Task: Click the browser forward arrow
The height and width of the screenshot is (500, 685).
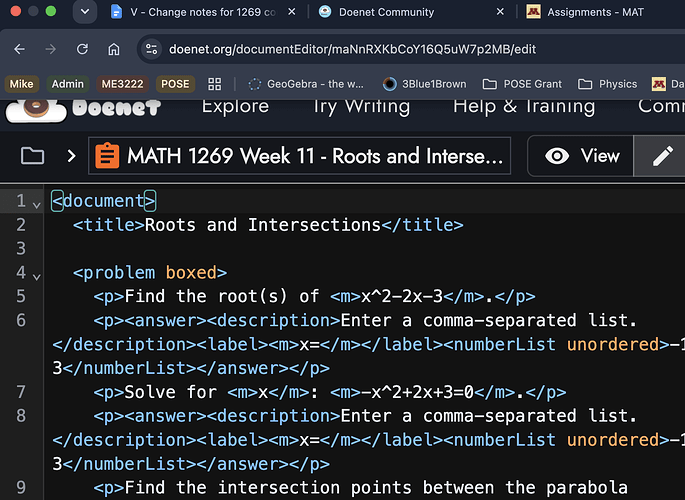Action: coord(51,49)
